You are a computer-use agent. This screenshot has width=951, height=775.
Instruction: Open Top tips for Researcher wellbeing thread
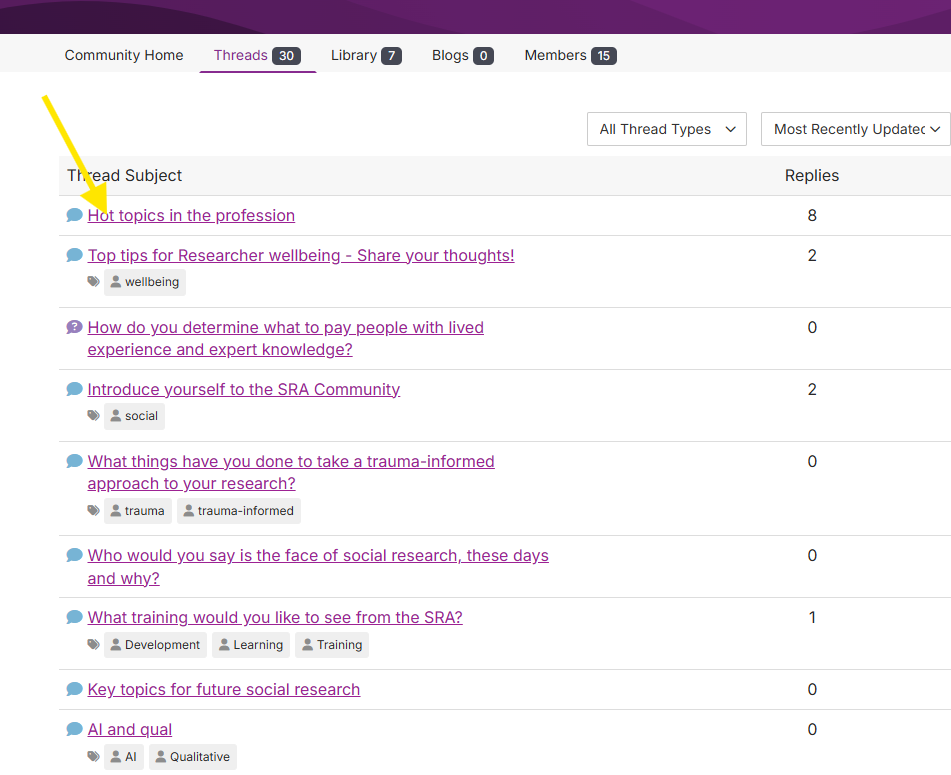tap(301, 255)
